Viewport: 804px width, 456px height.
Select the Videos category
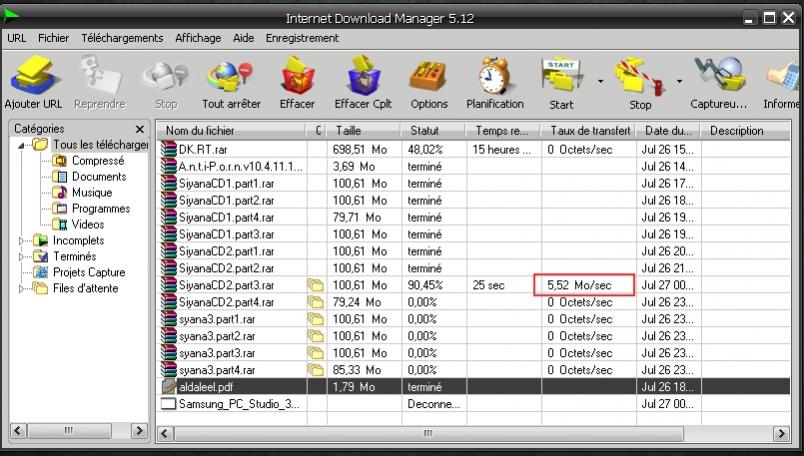[88, 224]
